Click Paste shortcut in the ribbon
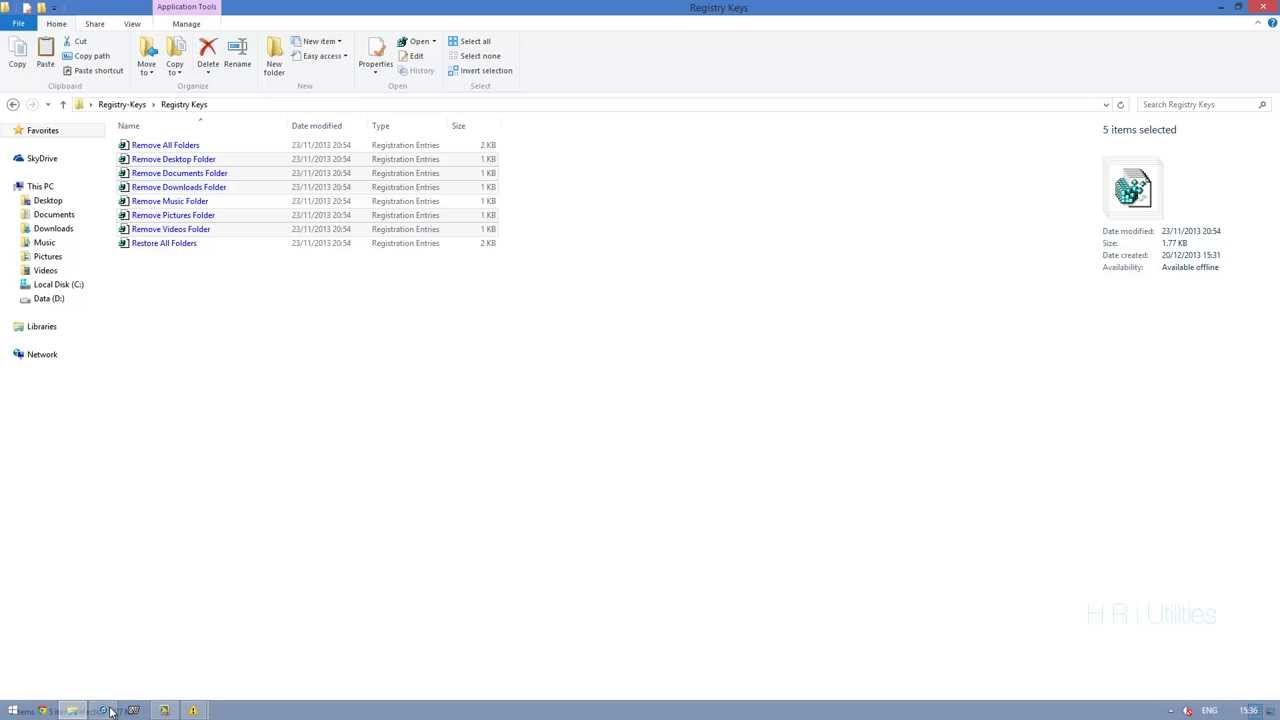1280x720 pixels. tap(93, 71)
